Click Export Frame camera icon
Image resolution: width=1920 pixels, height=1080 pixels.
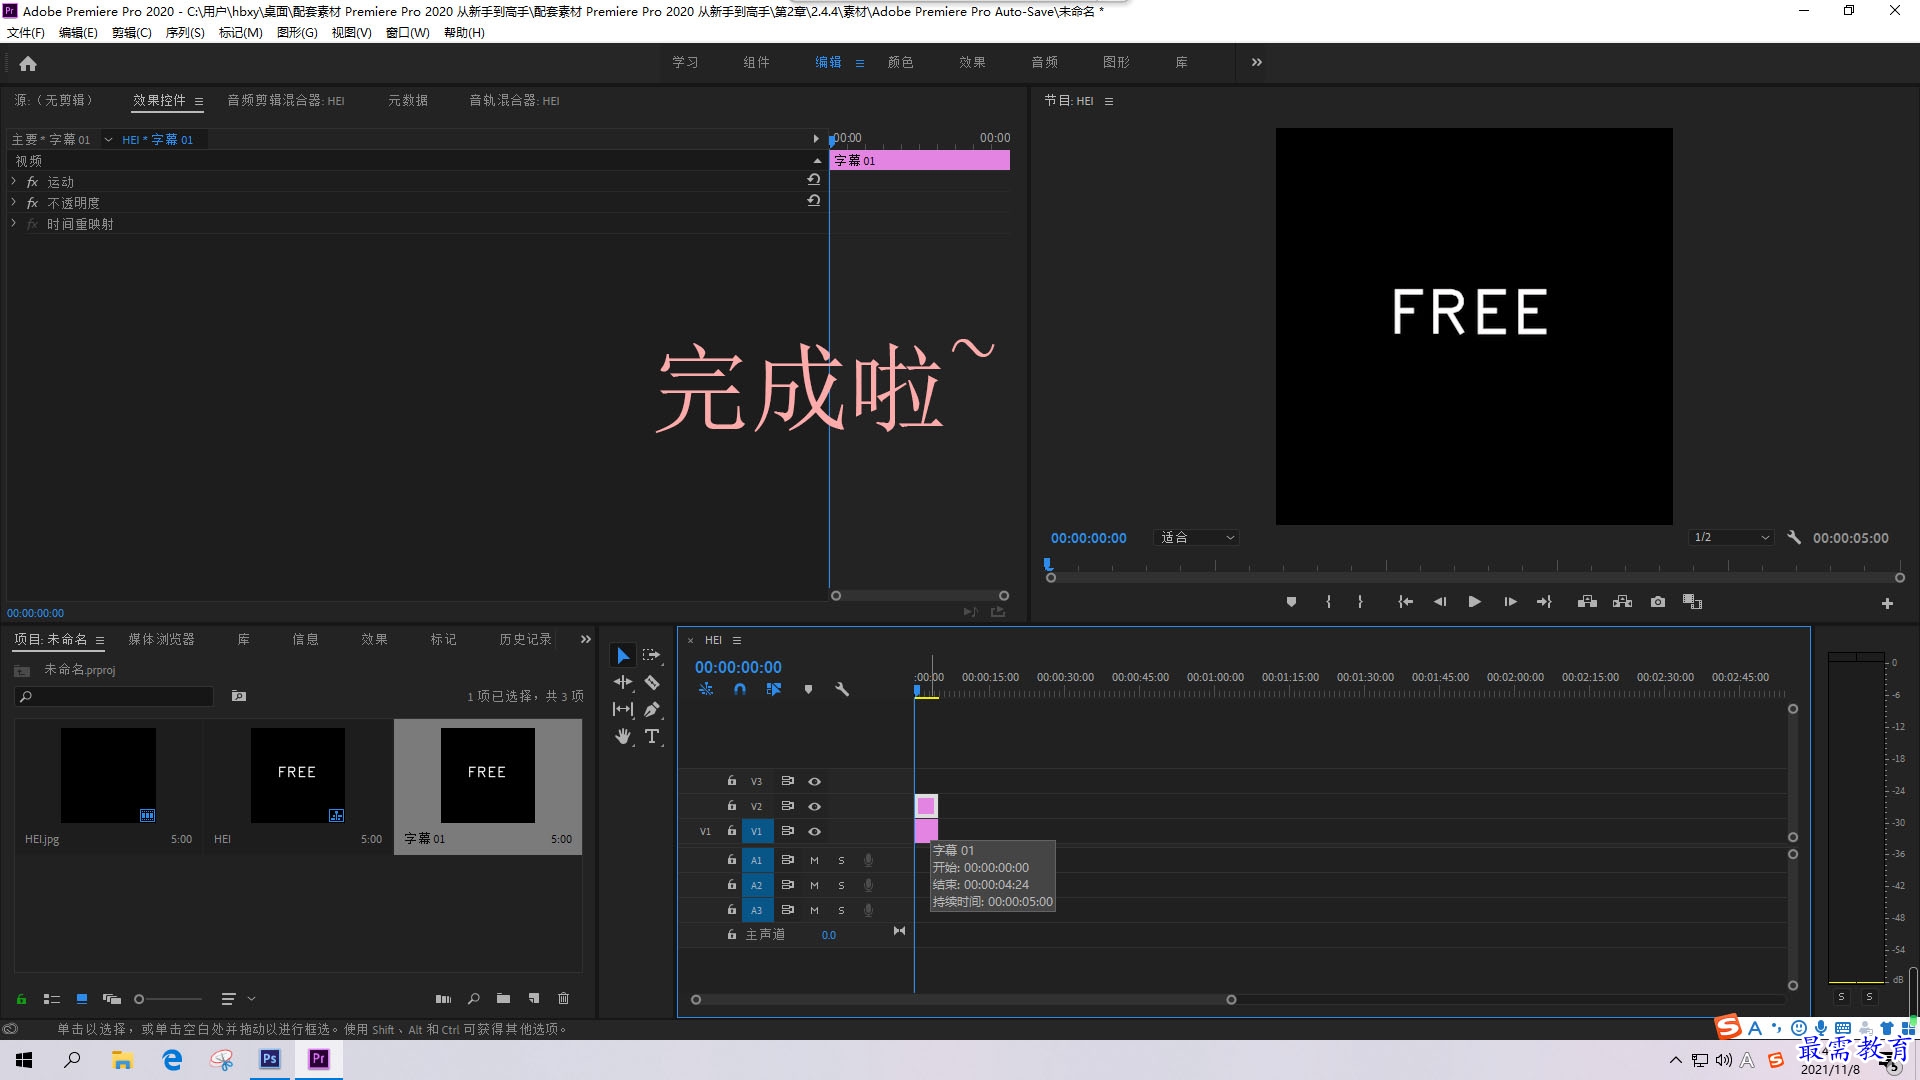pos(1657,602)
